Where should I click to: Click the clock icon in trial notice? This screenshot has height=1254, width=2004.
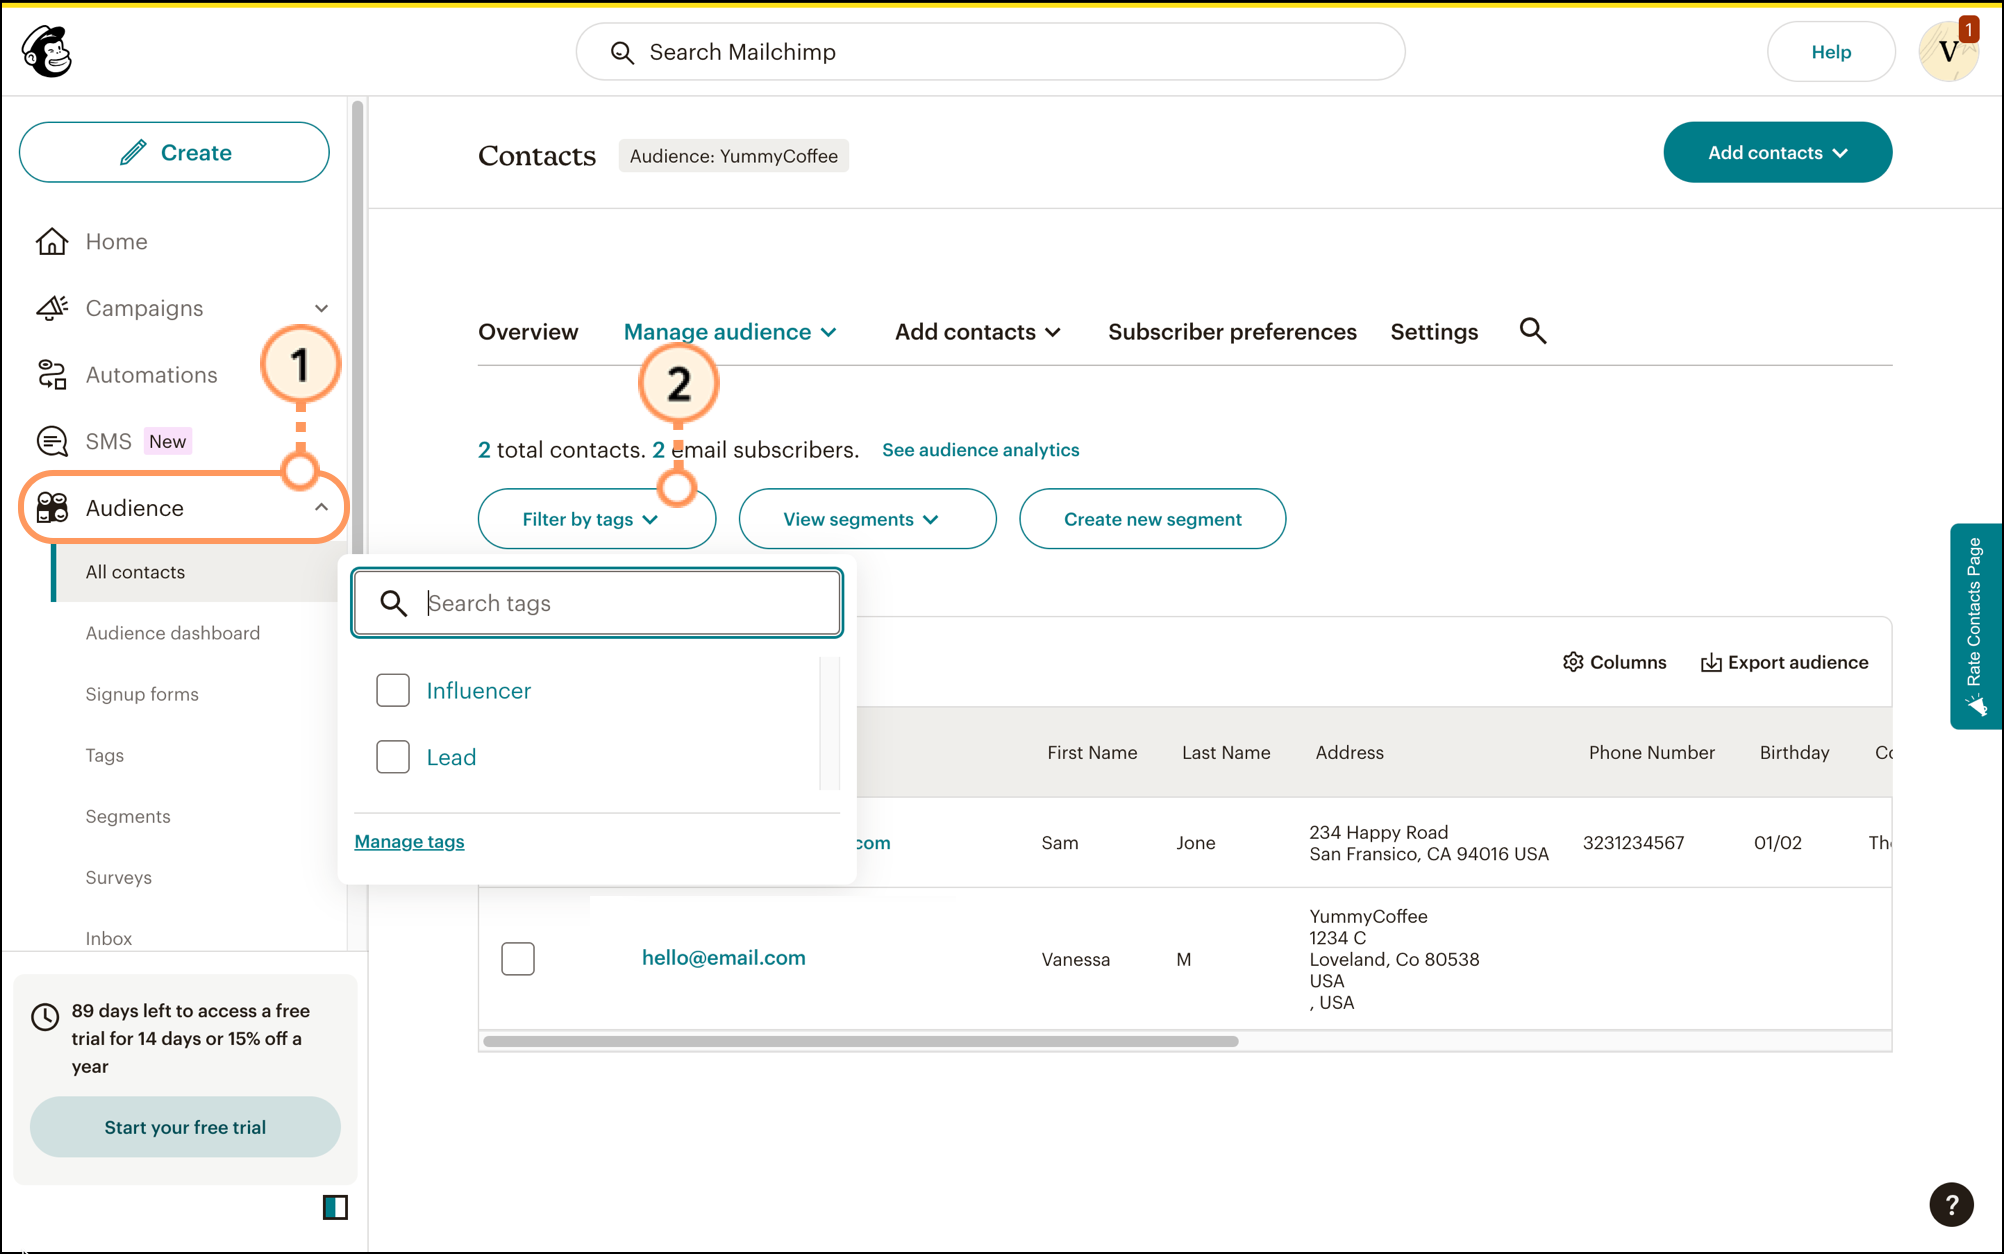click(45, 1017)
